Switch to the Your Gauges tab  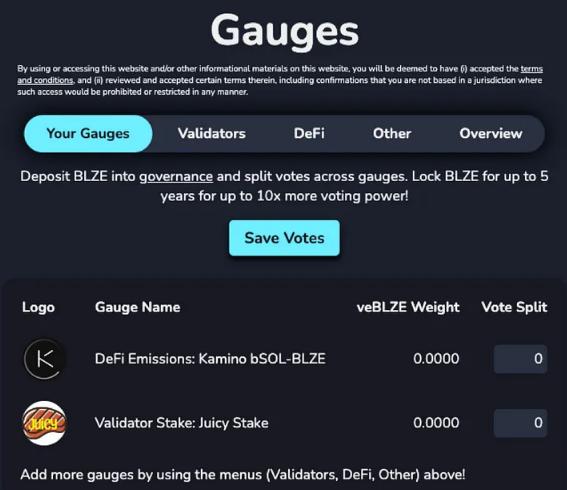pyautogui.click(x=88, y=133)
